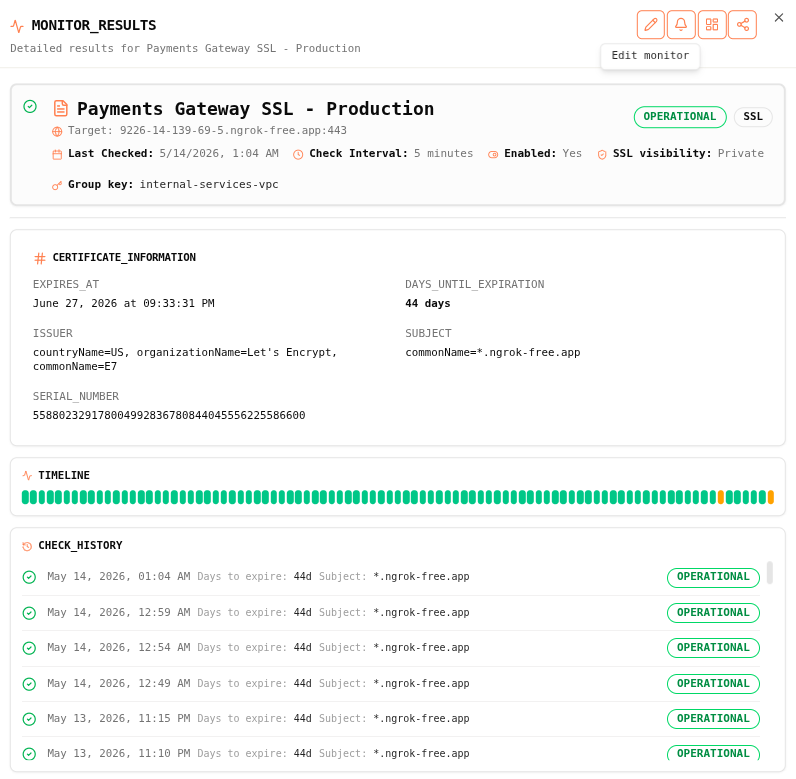This screenshot has height=779, width=796.
Task: Close the monitor results panel
Action: [x=779, y=18]
